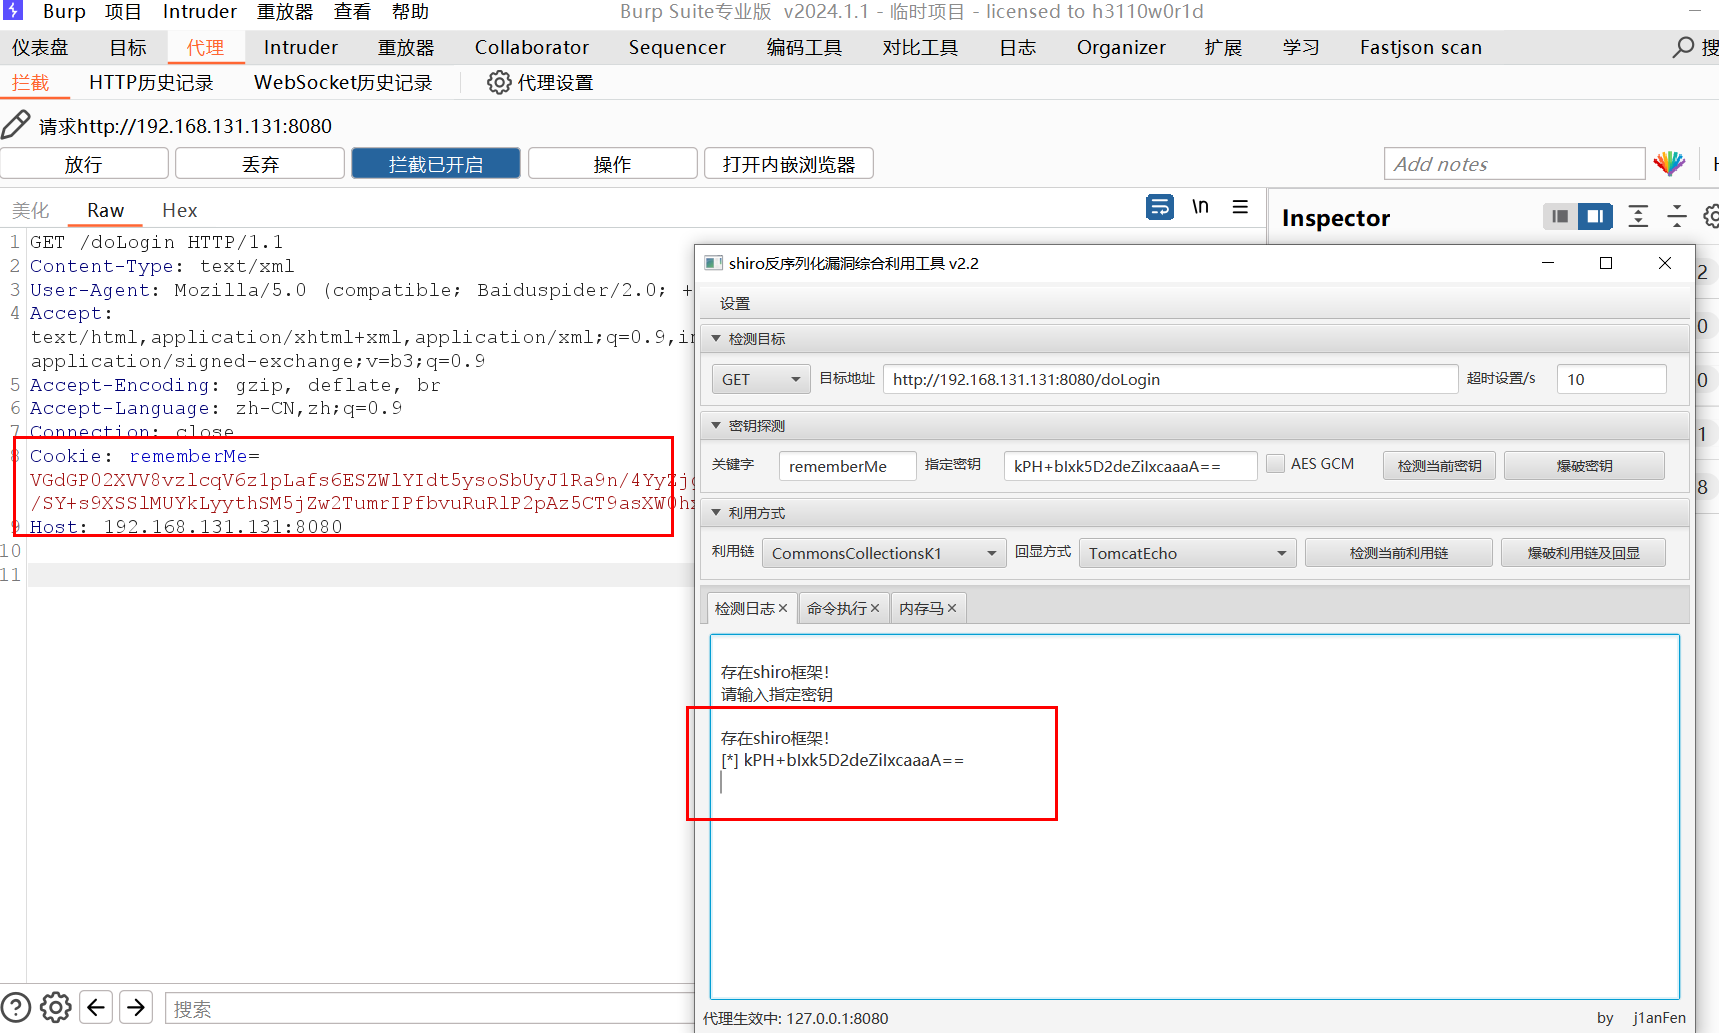Open the WebSocket历史记录 sub-tab
Viewport: 1719px width, 1033px height.
coord(343,82)
